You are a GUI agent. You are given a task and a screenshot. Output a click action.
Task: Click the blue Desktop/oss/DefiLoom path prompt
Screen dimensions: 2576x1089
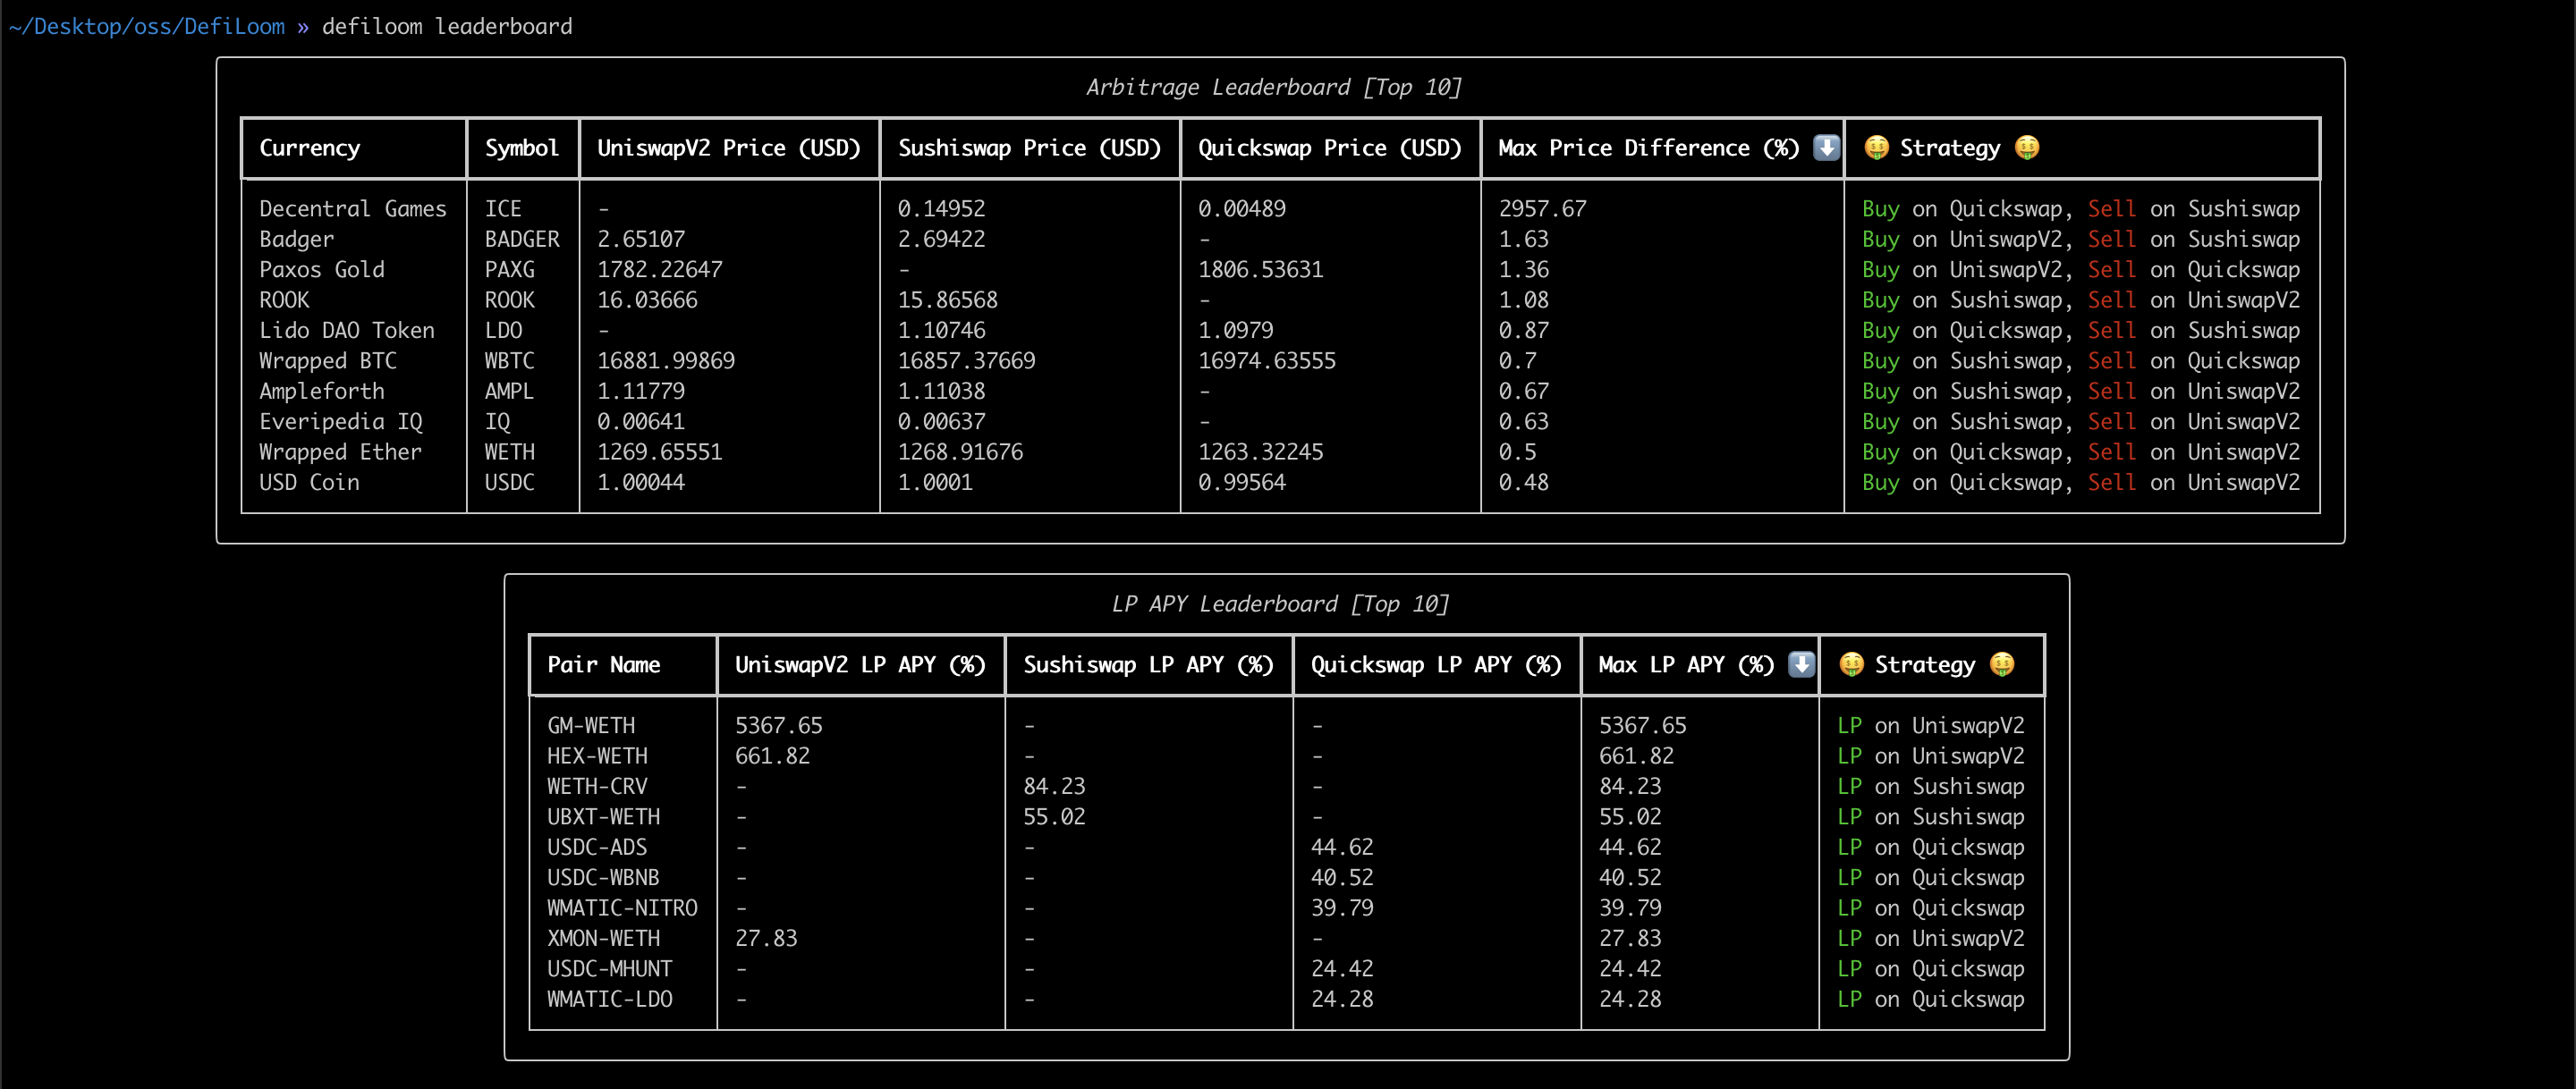tap(147, 26)
